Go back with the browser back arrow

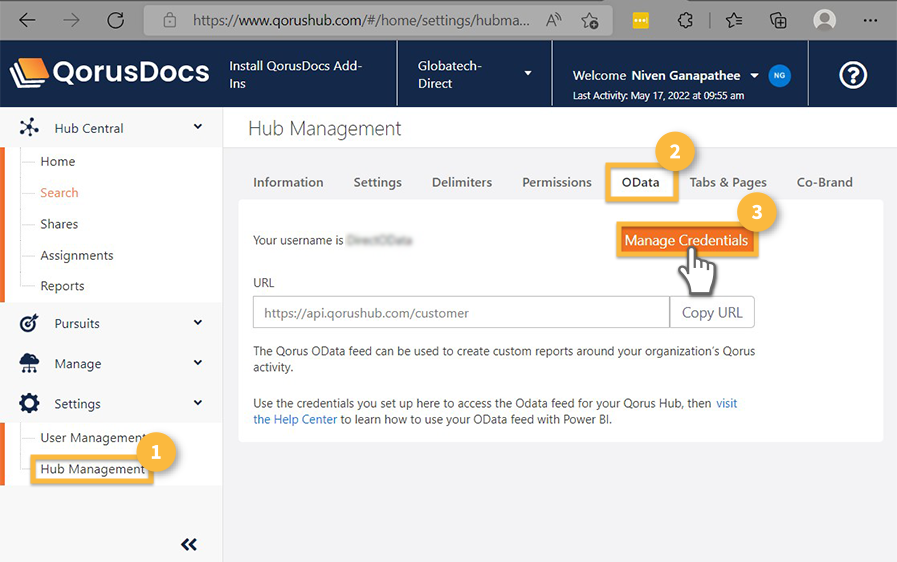tap(27, 21)
